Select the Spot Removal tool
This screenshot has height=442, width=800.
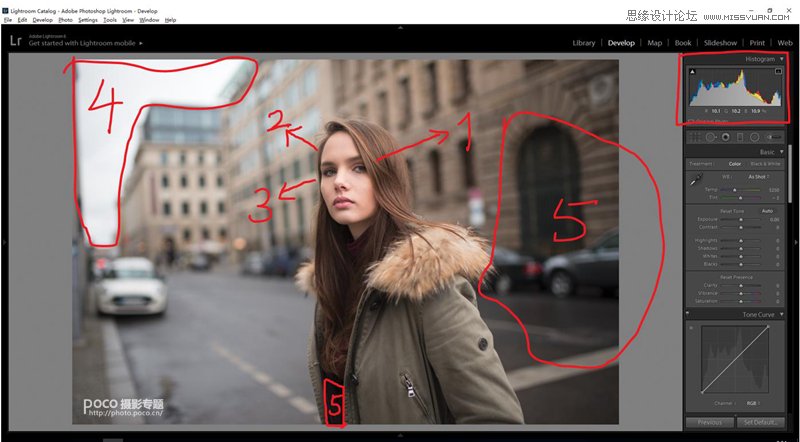tap(710, 136)
